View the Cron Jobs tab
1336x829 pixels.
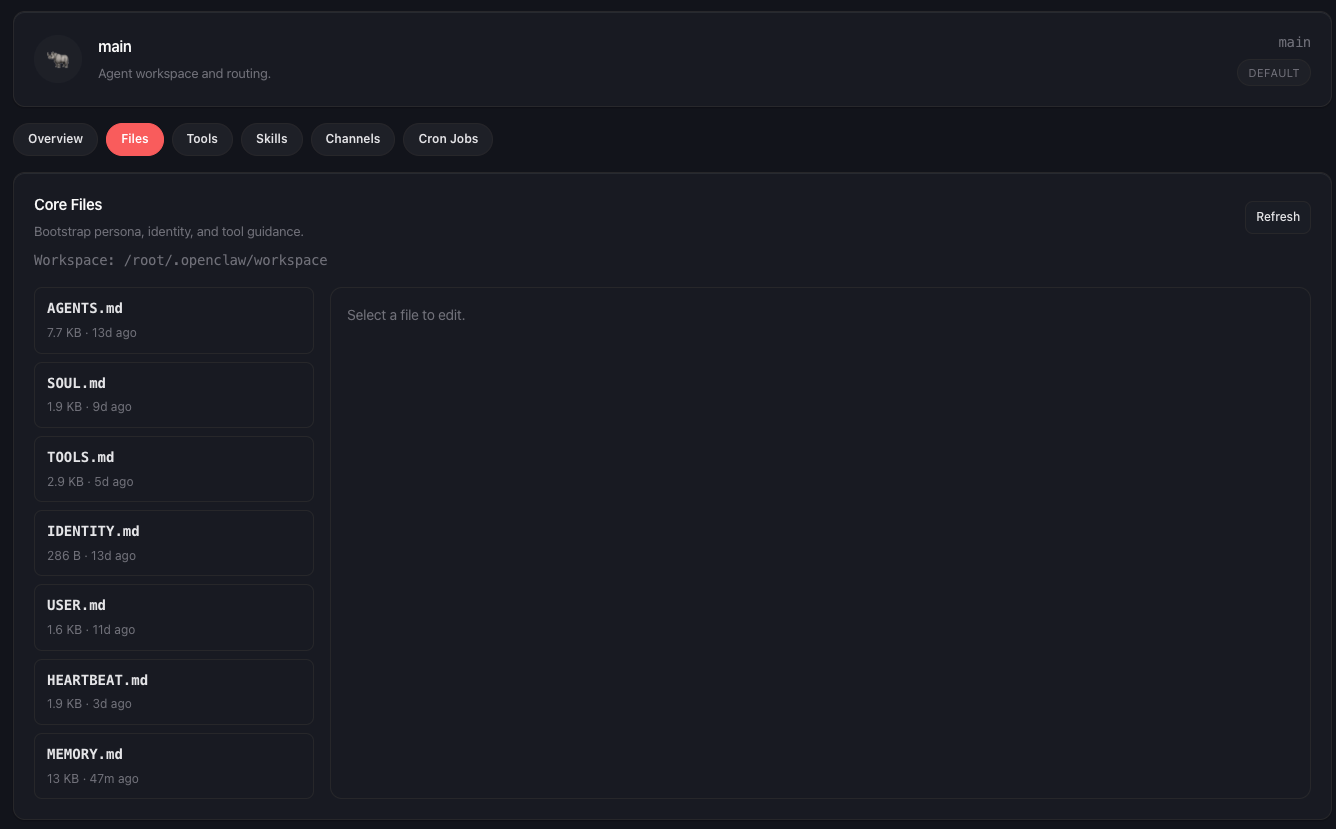pyautogui.click(x=447, y=139)
